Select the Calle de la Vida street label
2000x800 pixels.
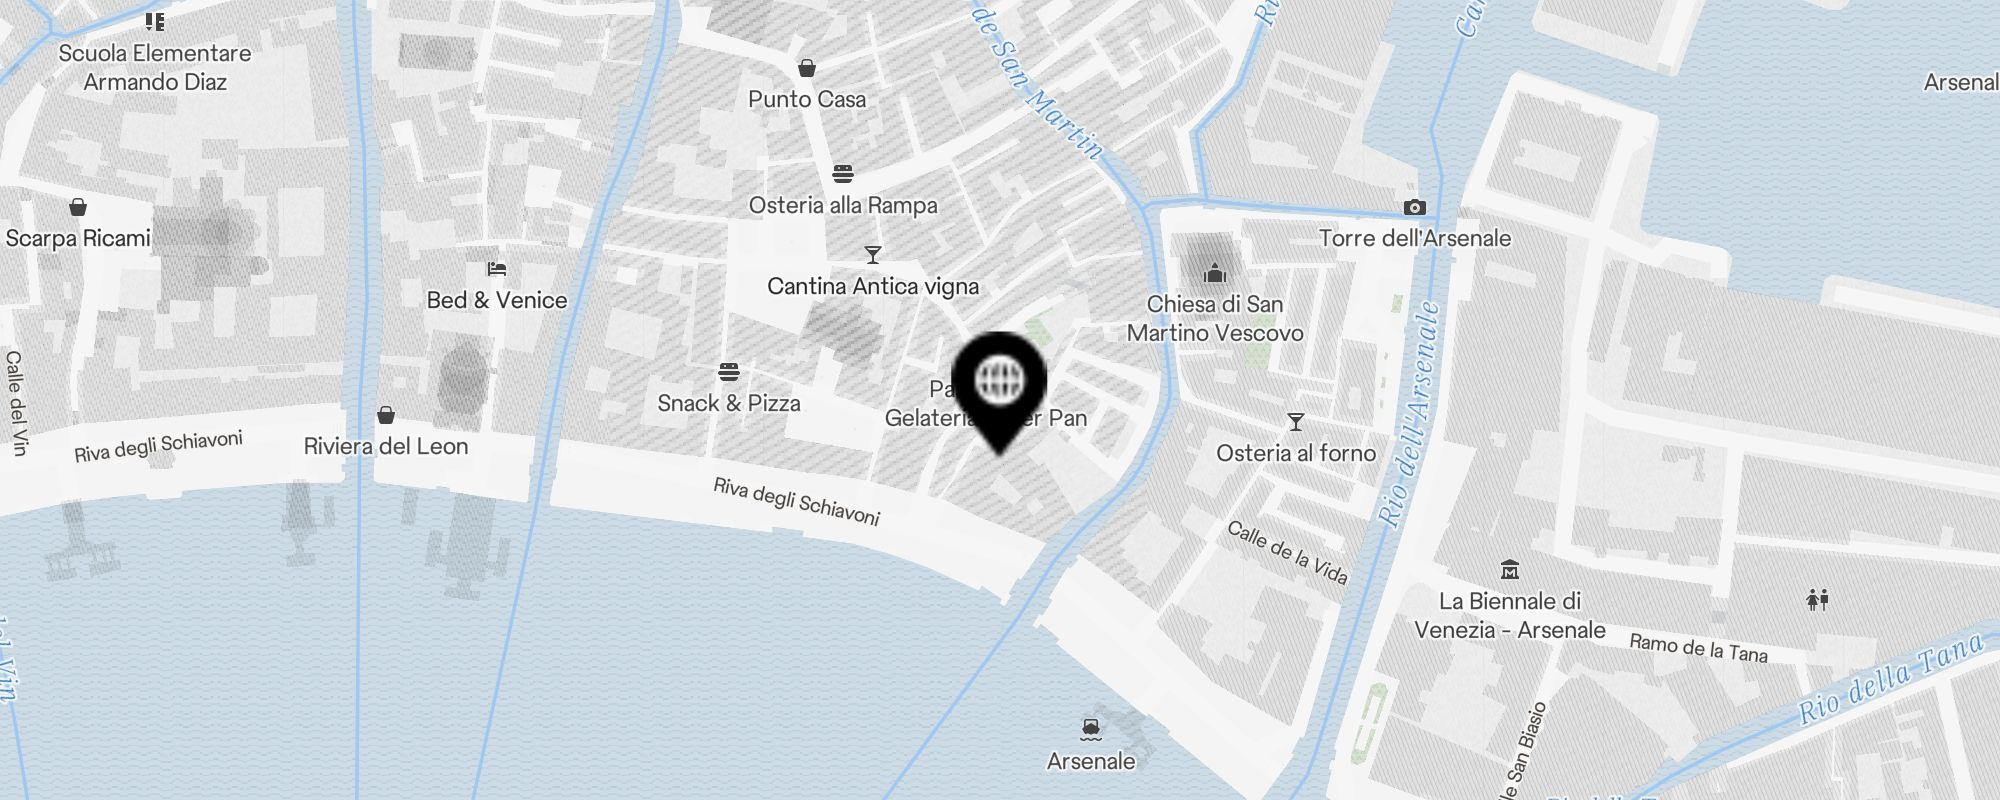pyautogui.click(x=1287, y=553)
